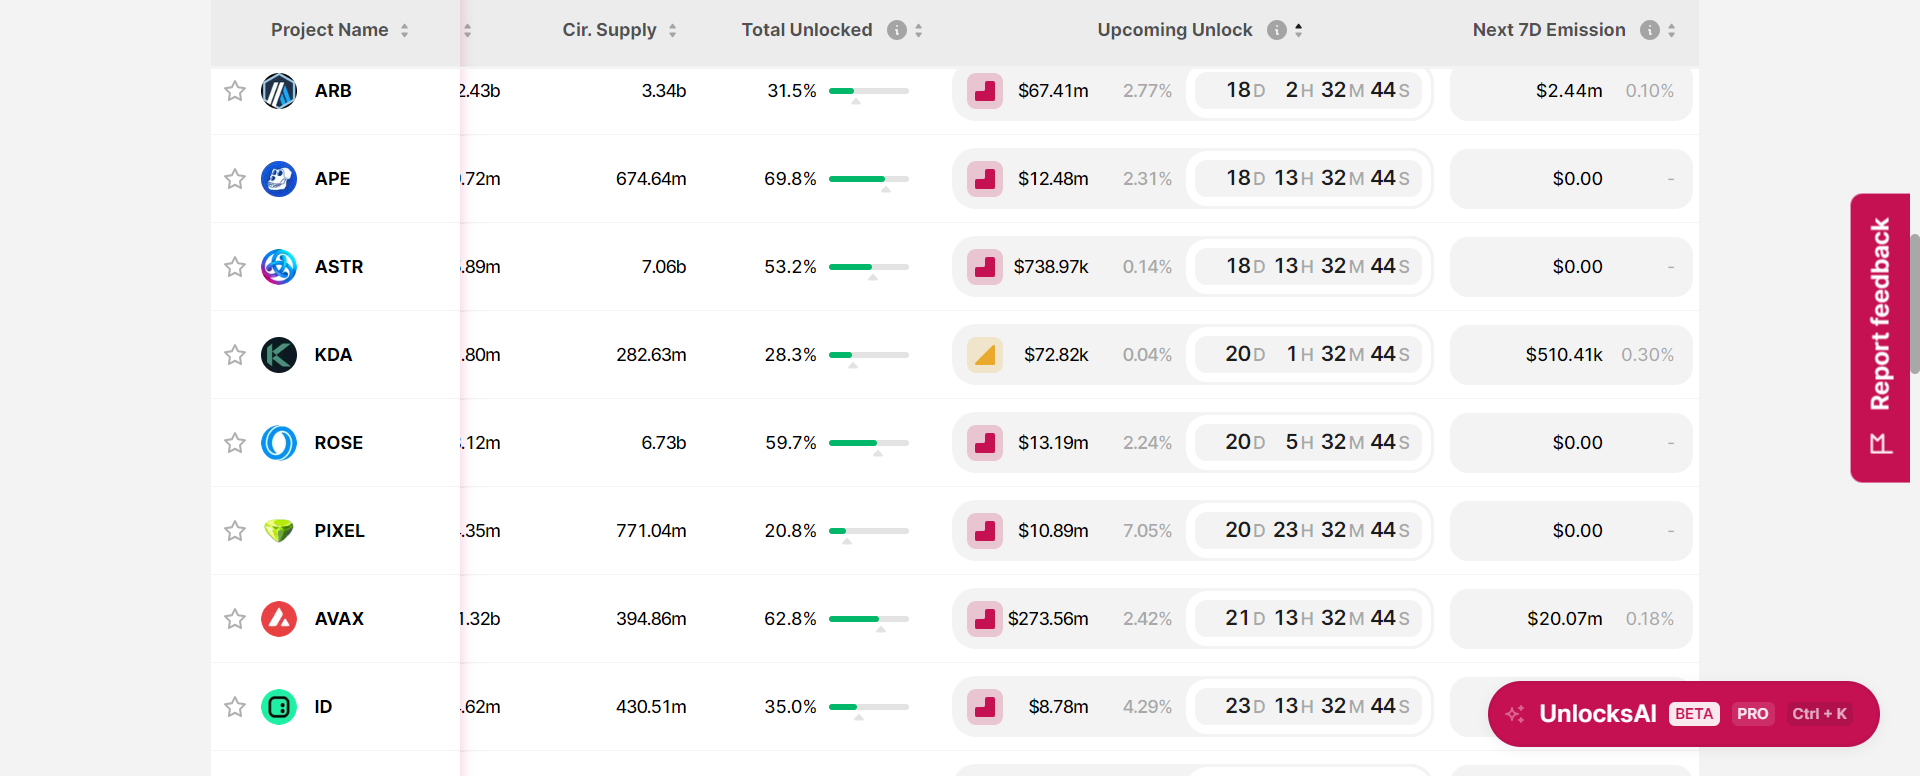This screenshot has width=1920, height=776.
Task: Click ROSE cliff unlock type icon
Action: (x=985, y=443)
